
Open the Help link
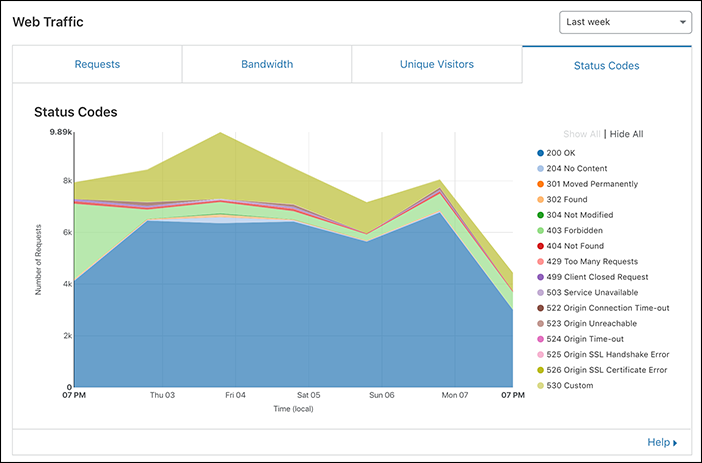click(662, 442)
